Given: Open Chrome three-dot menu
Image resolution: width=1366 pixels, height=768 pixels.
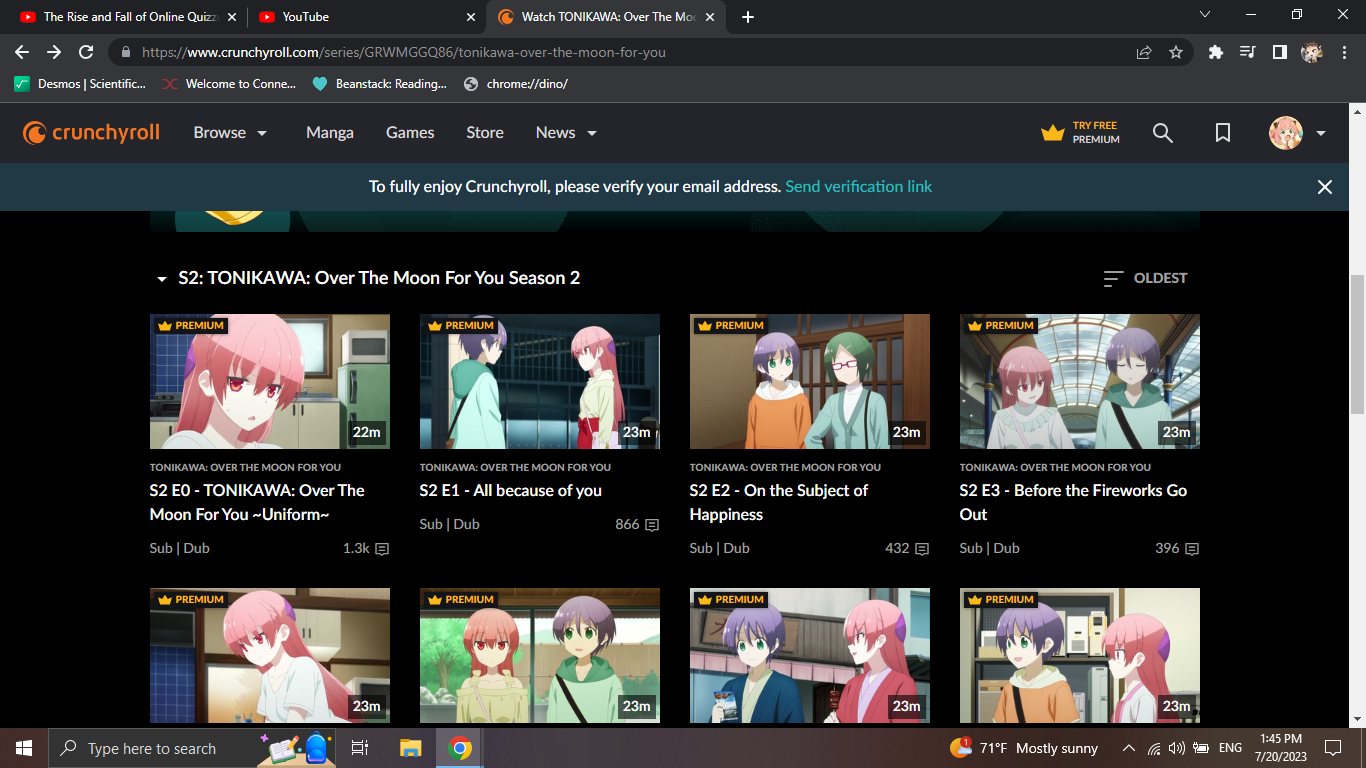Looking at the screenshot, I should coord(1343,52).
